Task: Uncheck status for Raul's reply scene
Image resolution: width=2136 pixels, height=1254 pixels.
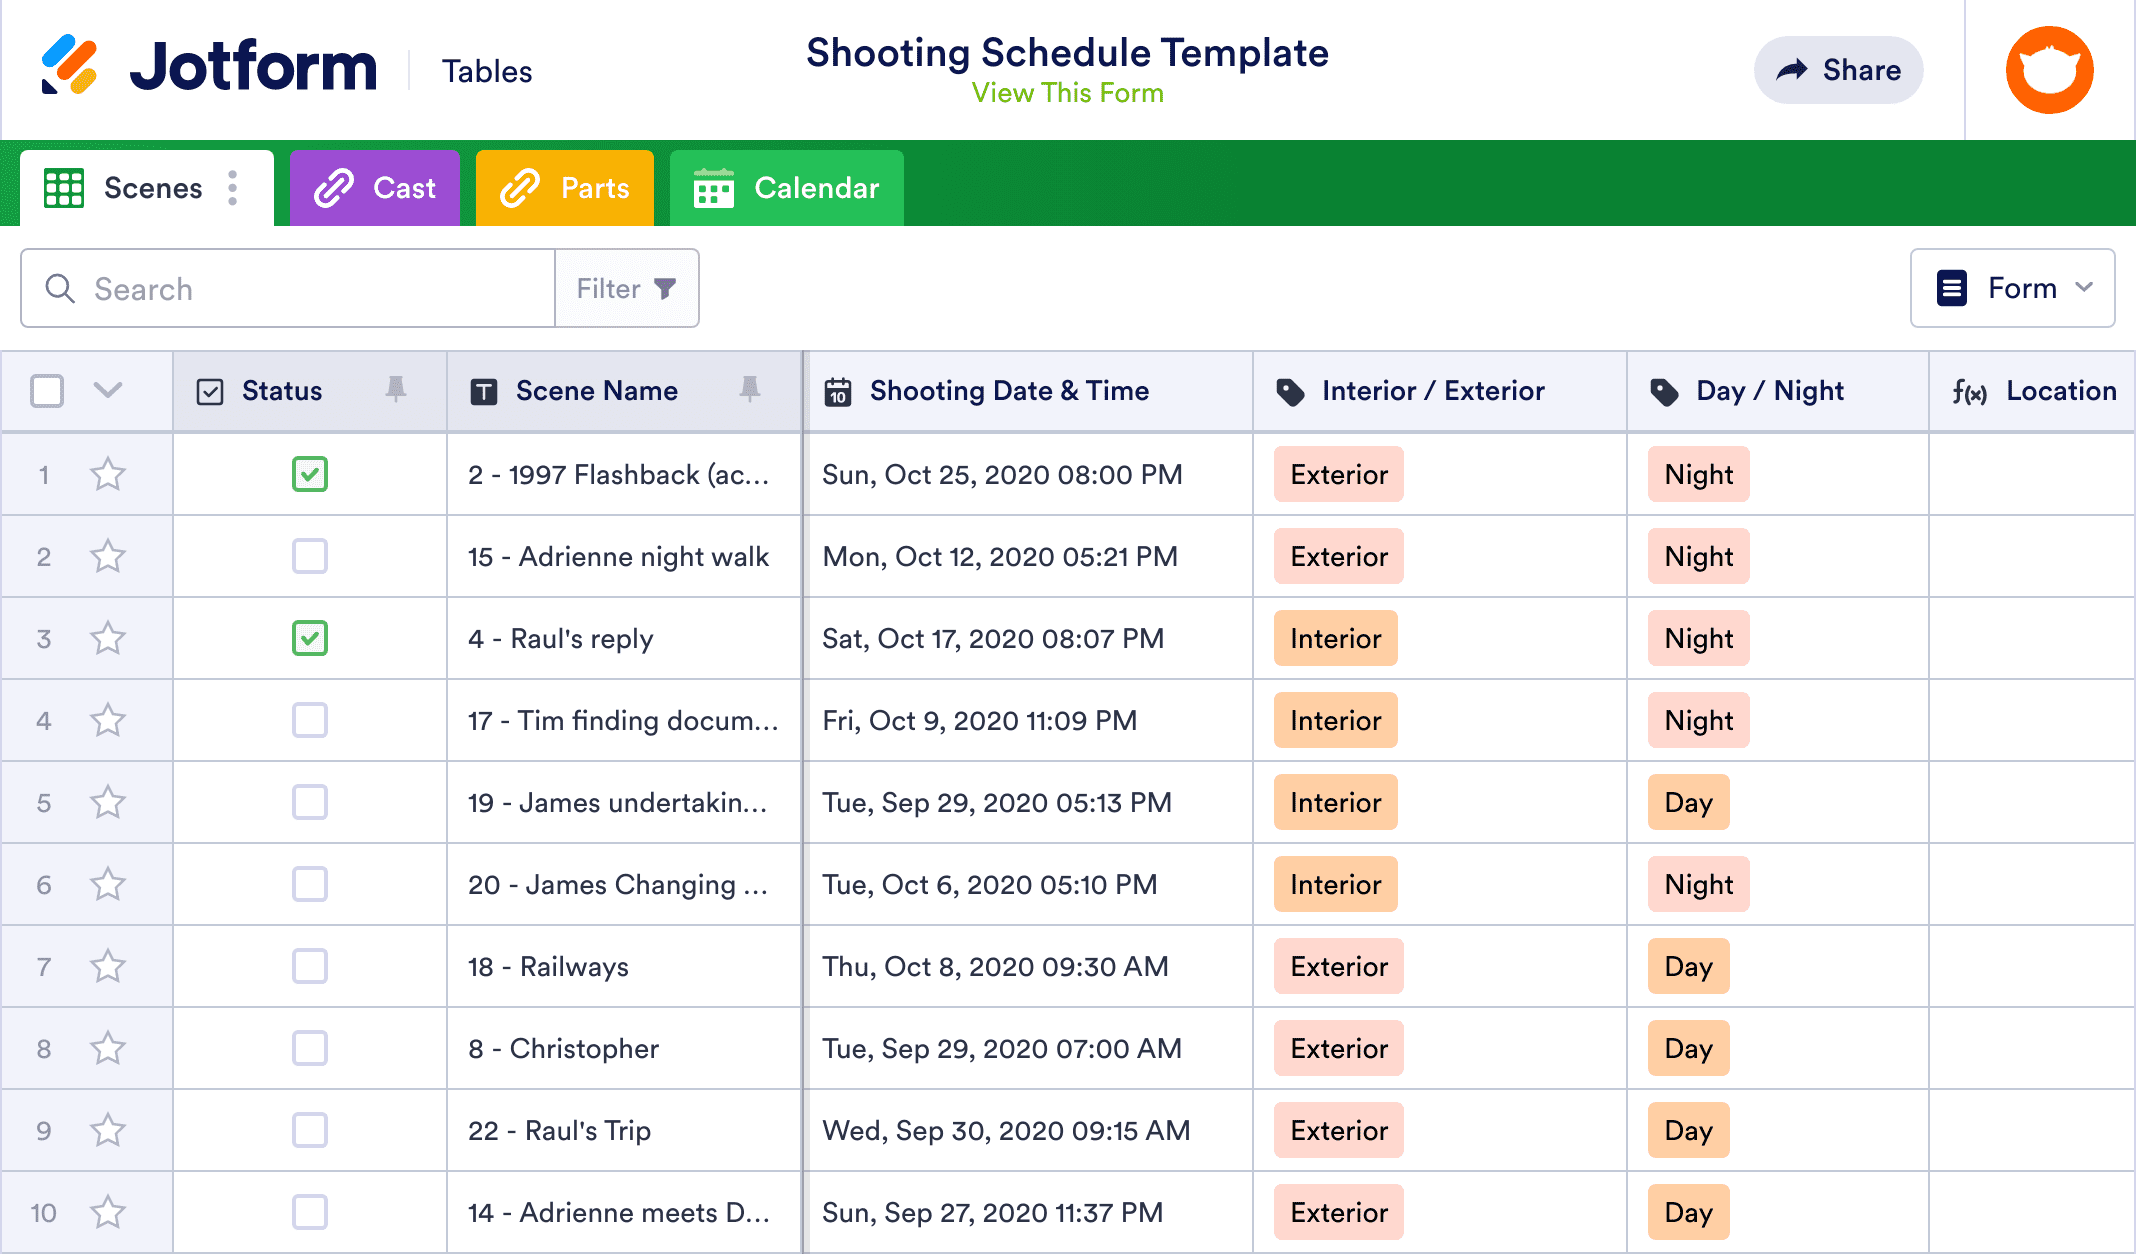Action: coord(310,638)
